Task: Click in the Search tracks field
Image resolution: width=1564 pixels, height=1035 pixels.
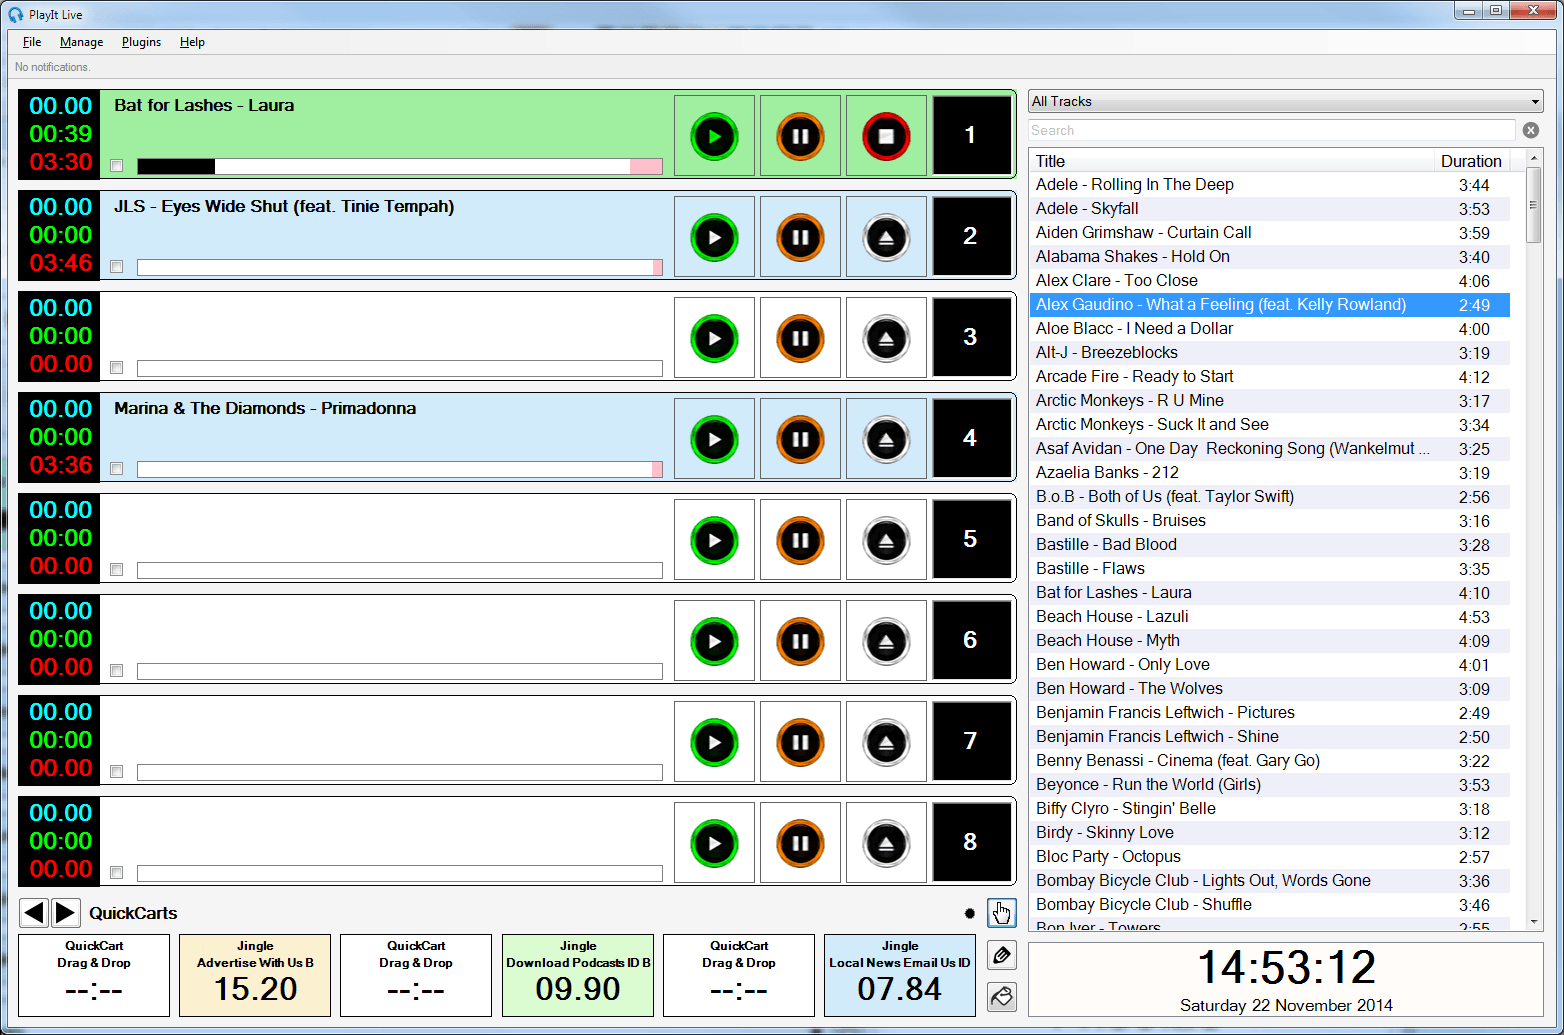Action: (x=1272, y=130)
